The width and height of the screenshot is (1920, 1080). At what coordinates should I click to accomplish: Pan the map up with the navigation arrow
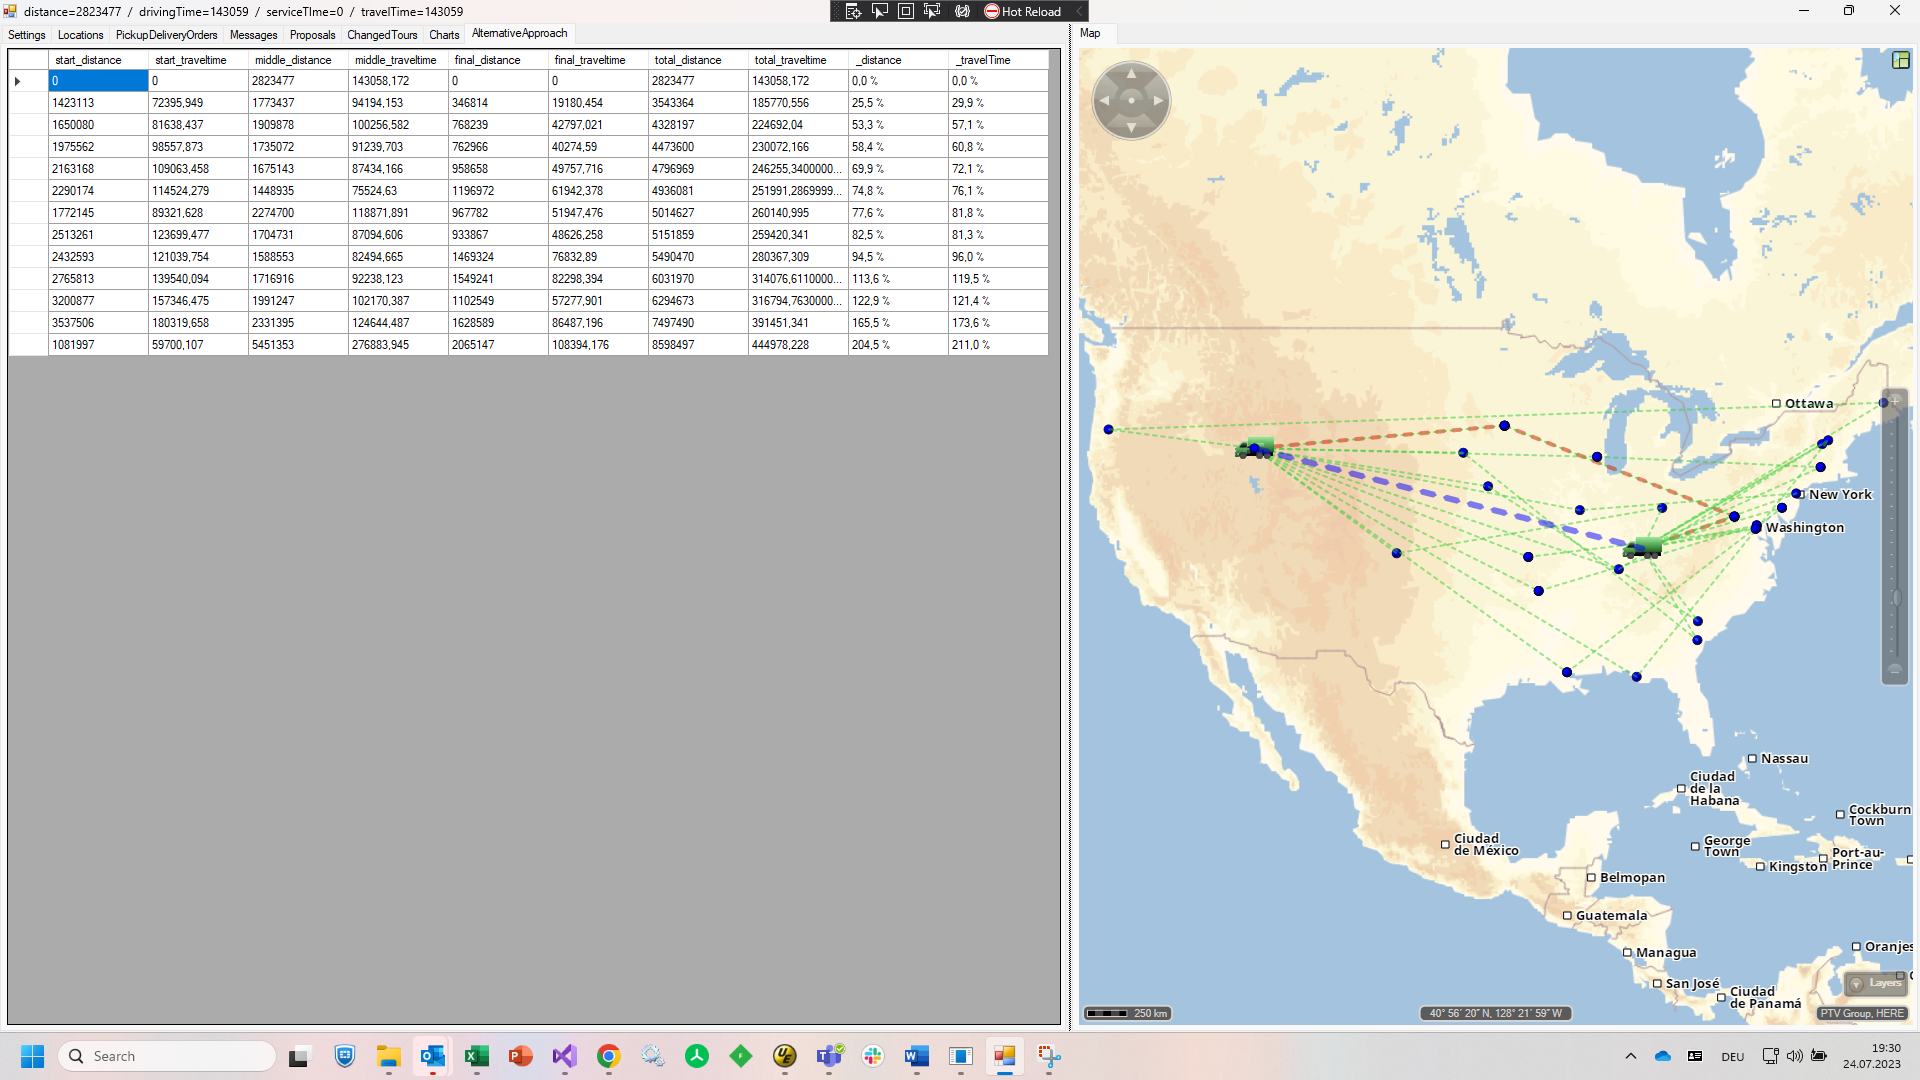click(x=1131, y=74)
